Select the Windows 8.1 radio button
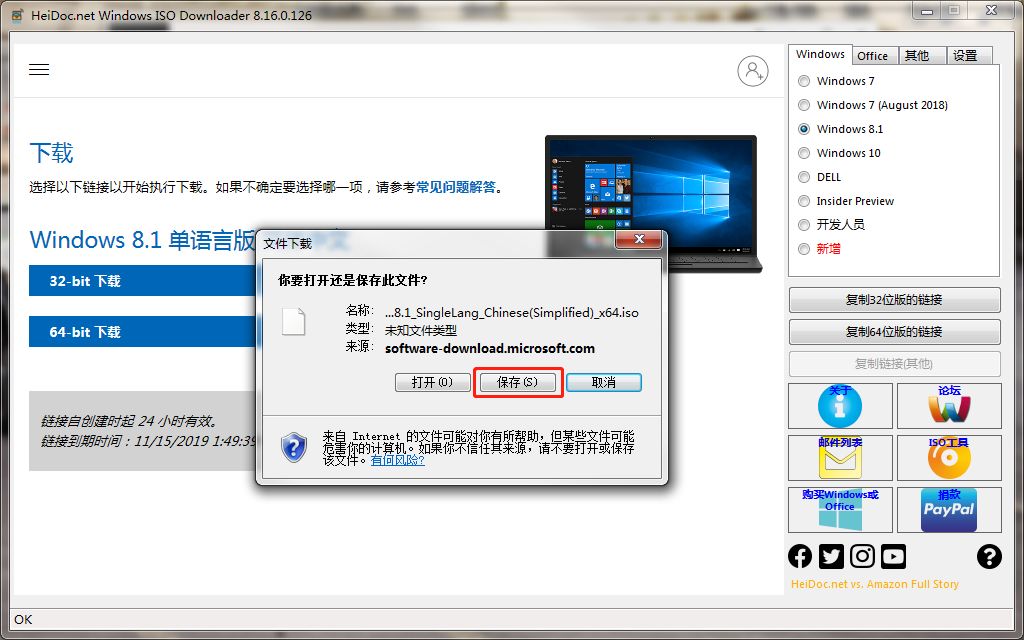The width and height of the screenshot is (1024, 640). point(804,129)
